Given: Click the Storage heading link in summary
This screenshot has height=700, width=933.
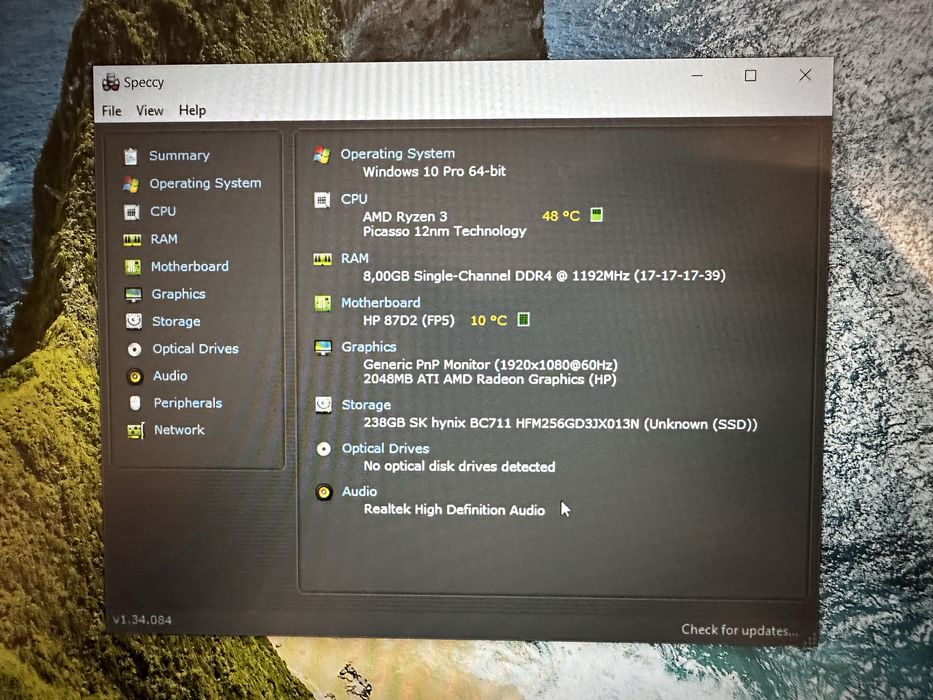Looking at the screenshot, I should (366, 405).
